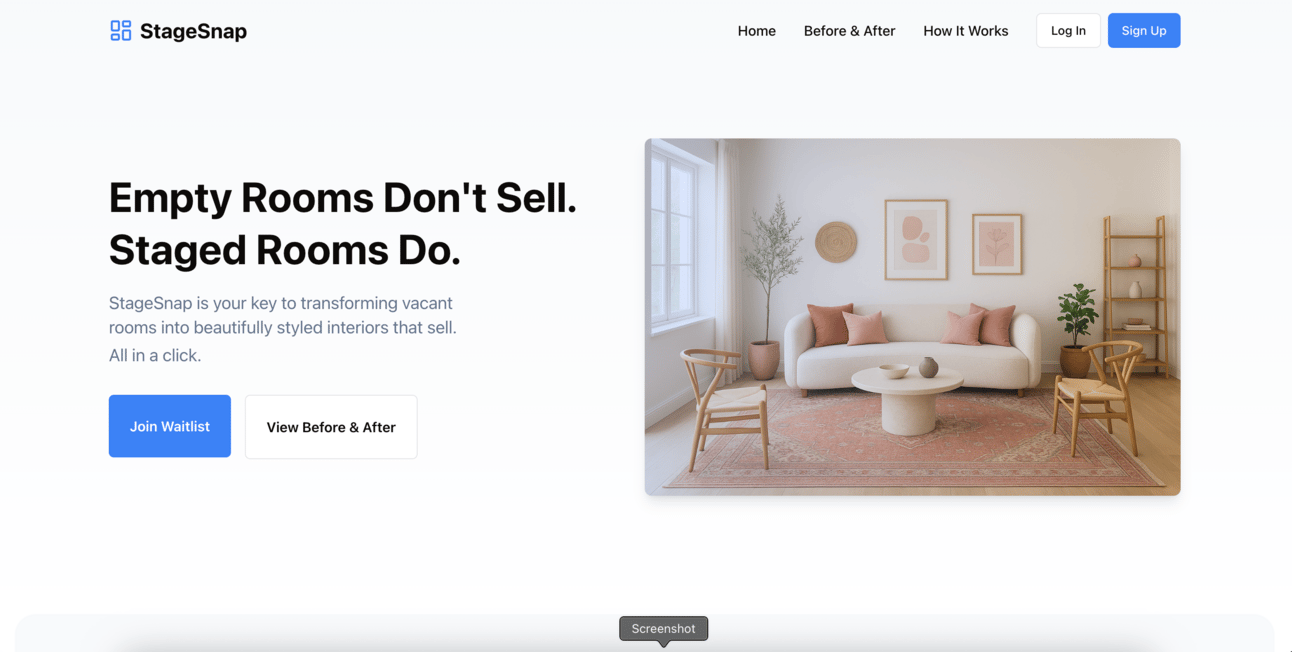Click the View Before & After button

point(331,427)
